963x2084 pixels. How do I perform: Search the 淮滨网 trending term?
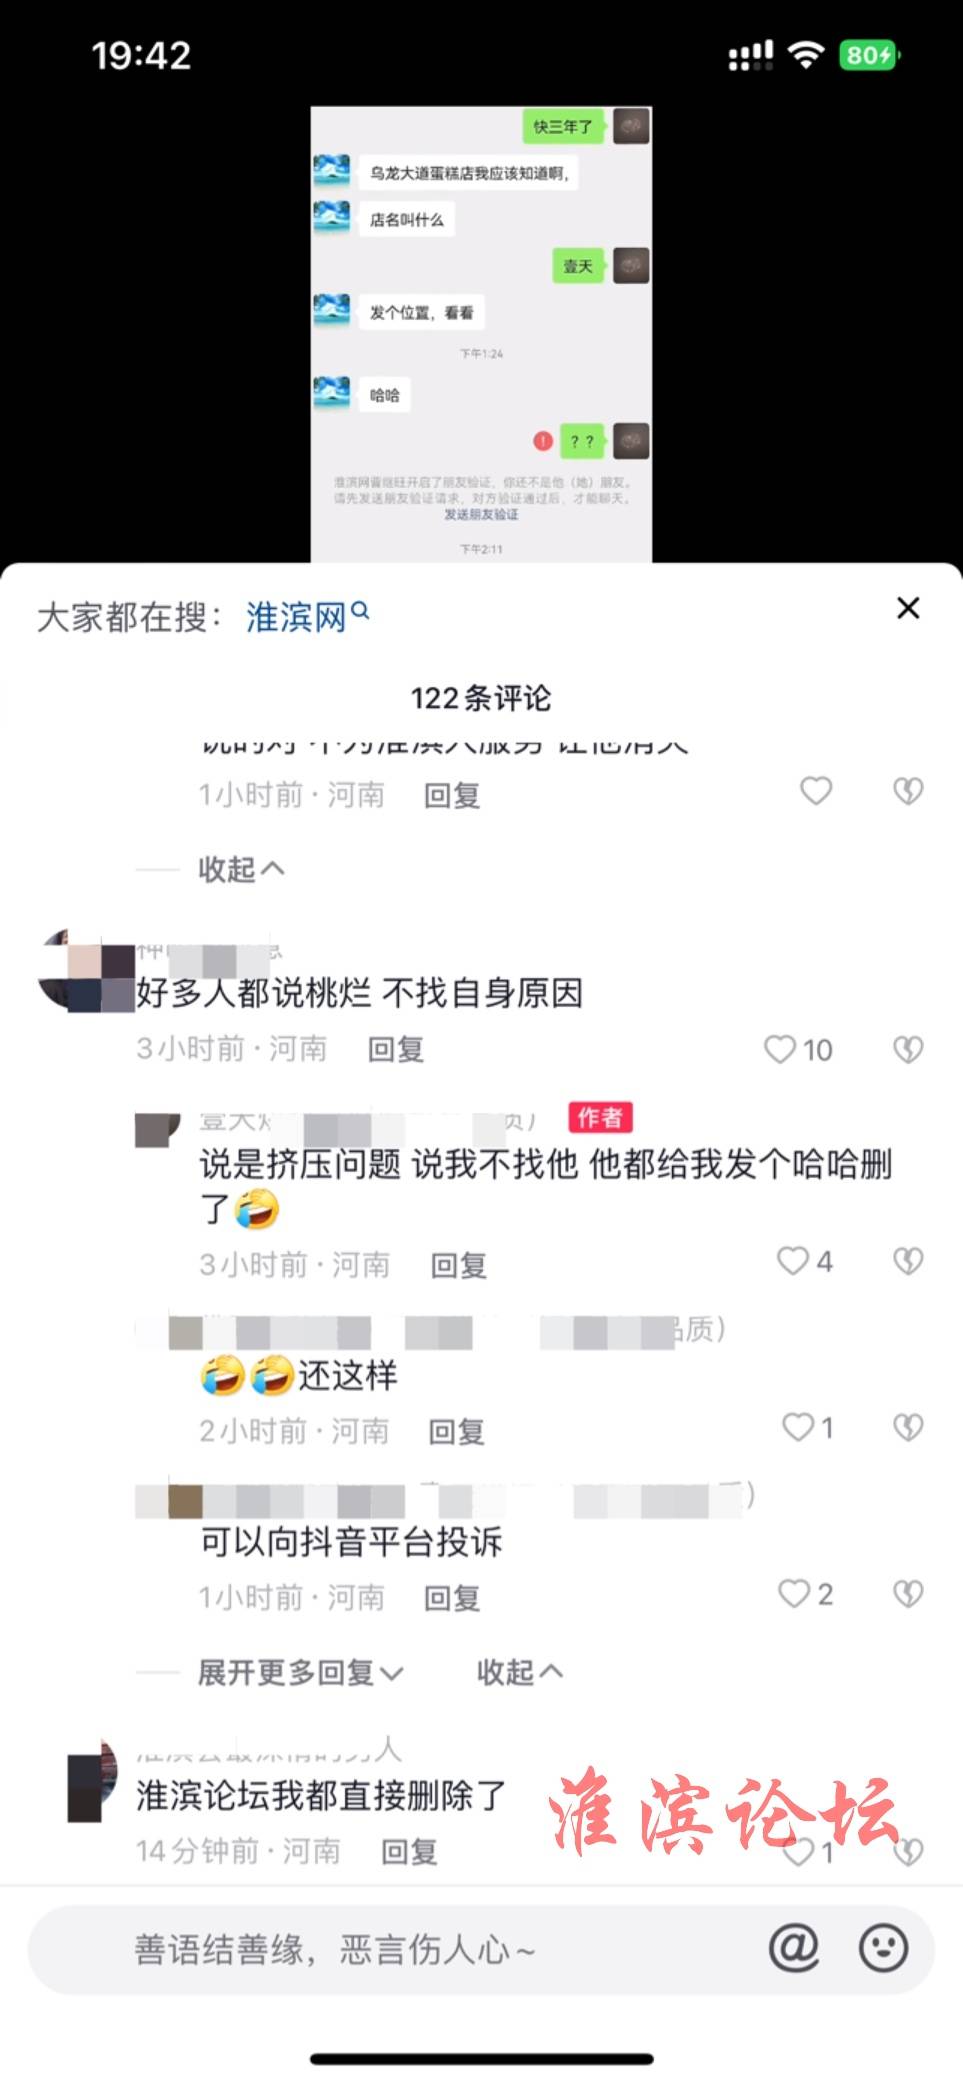click(x=307, y=616)
